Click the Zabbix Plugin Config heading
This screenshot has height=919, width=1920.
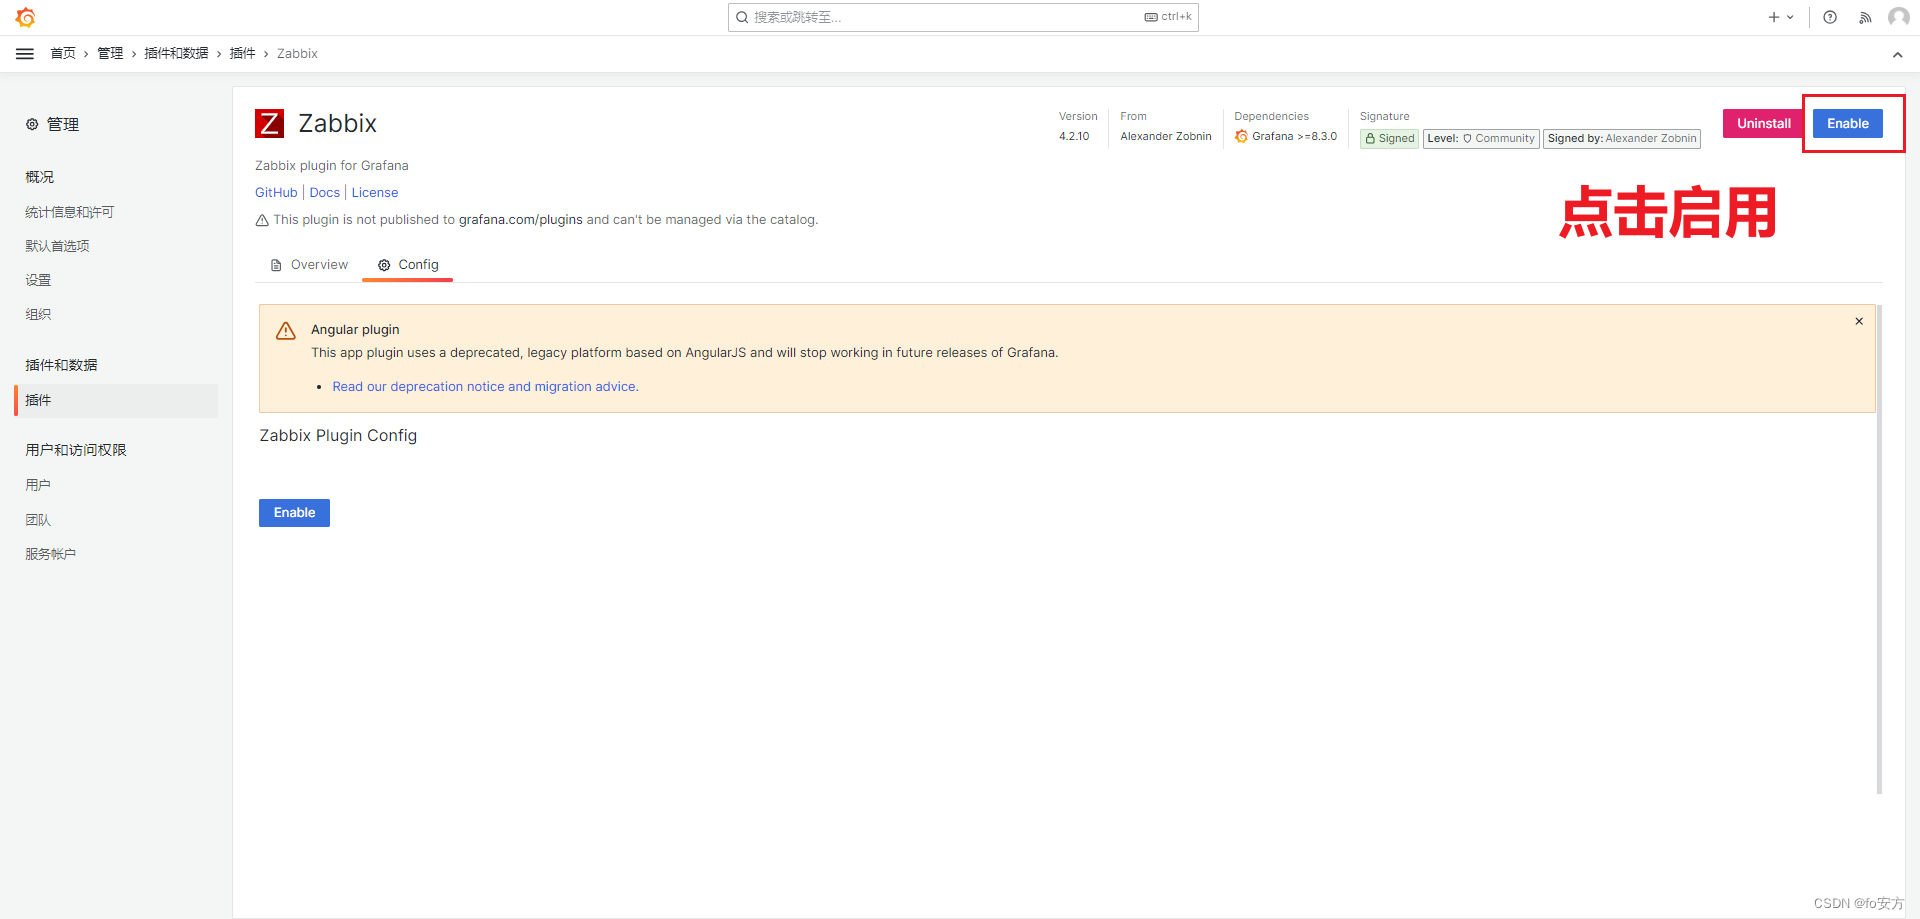[x=338, y=436]
